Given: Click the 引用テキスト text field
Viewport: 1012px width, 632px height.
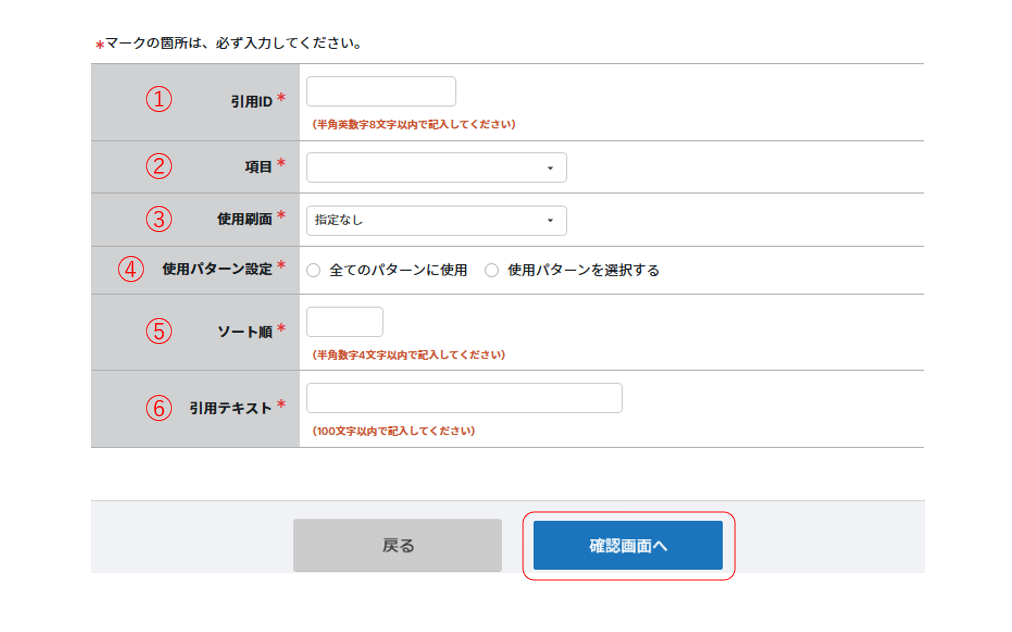Looking at the screenshot, I should click(x=464, y=398).
